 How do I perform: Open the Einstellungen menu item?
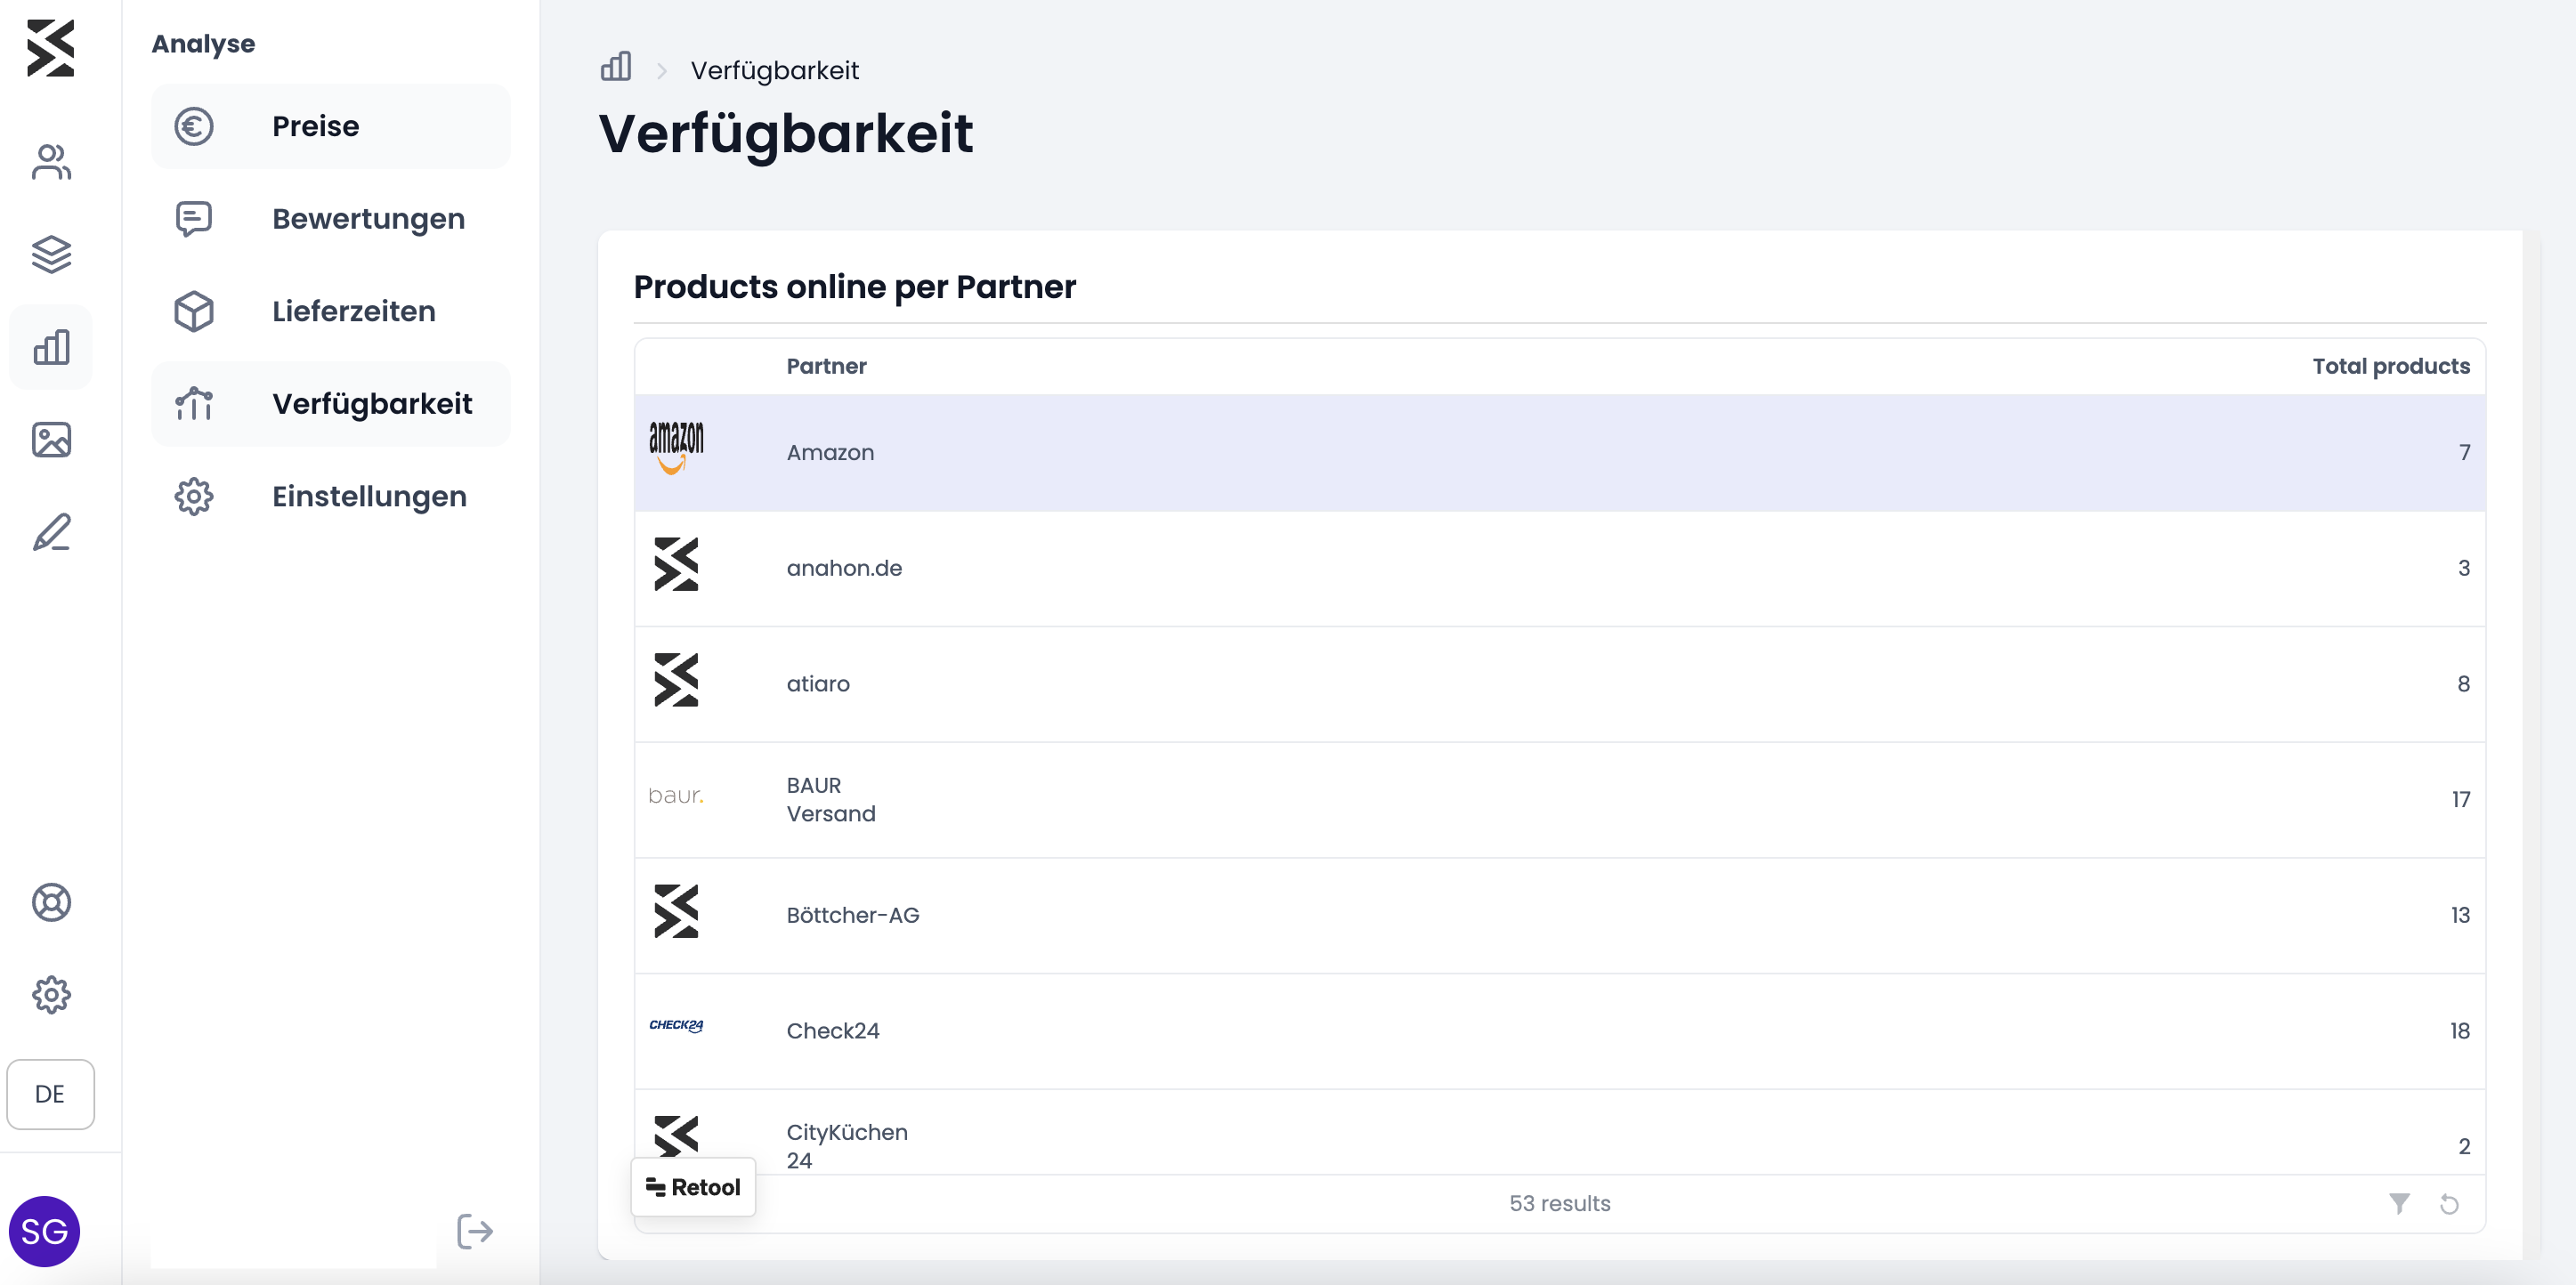pyautogui.click(x=331, y=496)
